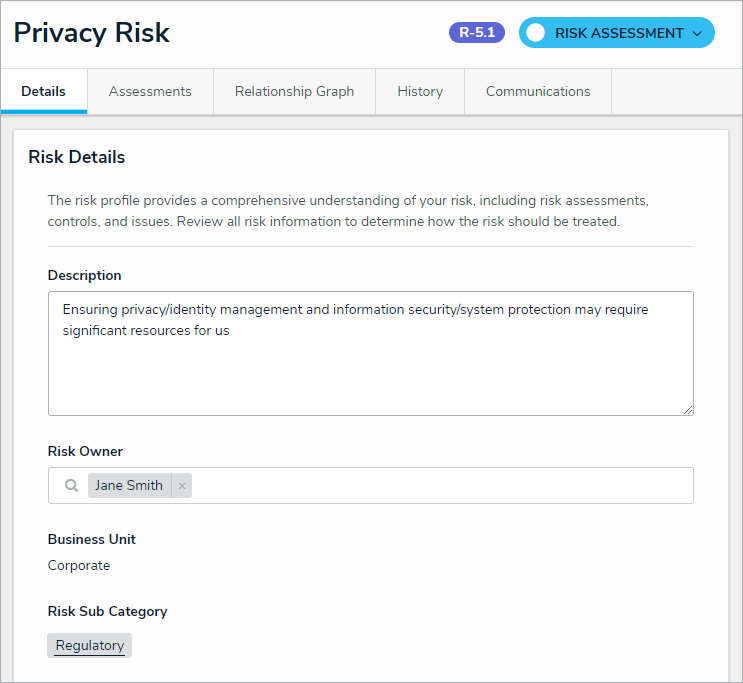Image resolution: width=743 pixels, height=683 pixels.
Task: View the Relationship Graph tab
Action: (294, 91)
